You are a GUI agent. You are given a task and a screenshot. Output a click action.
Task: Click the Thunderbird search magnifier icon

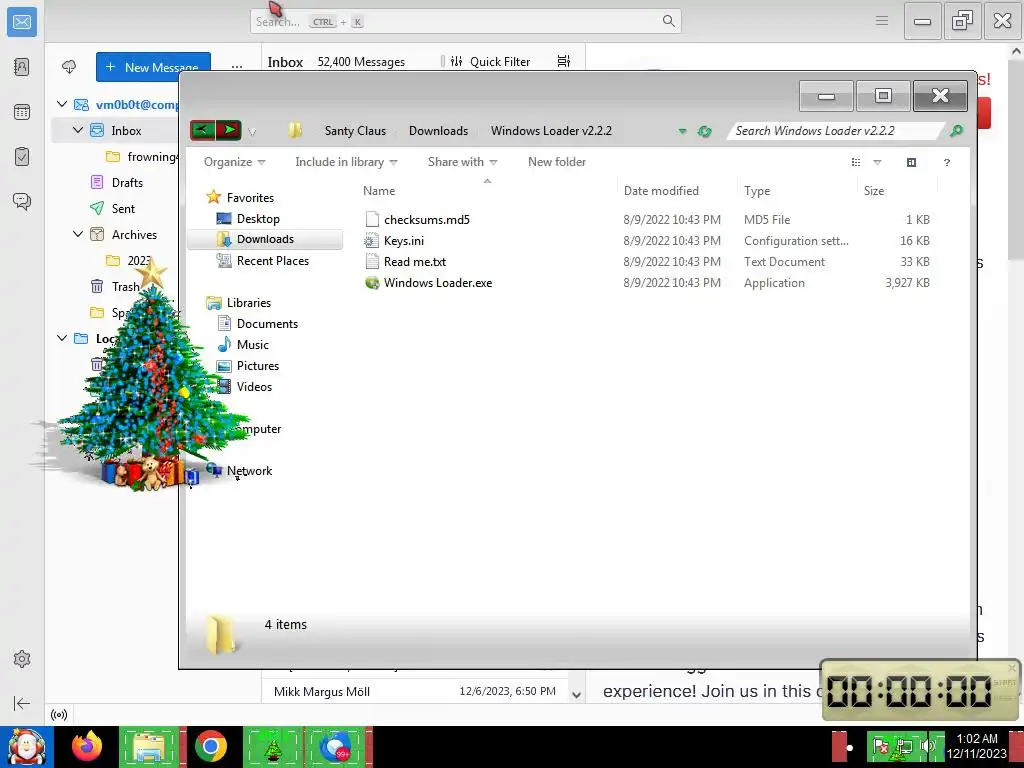click(668, 22)
